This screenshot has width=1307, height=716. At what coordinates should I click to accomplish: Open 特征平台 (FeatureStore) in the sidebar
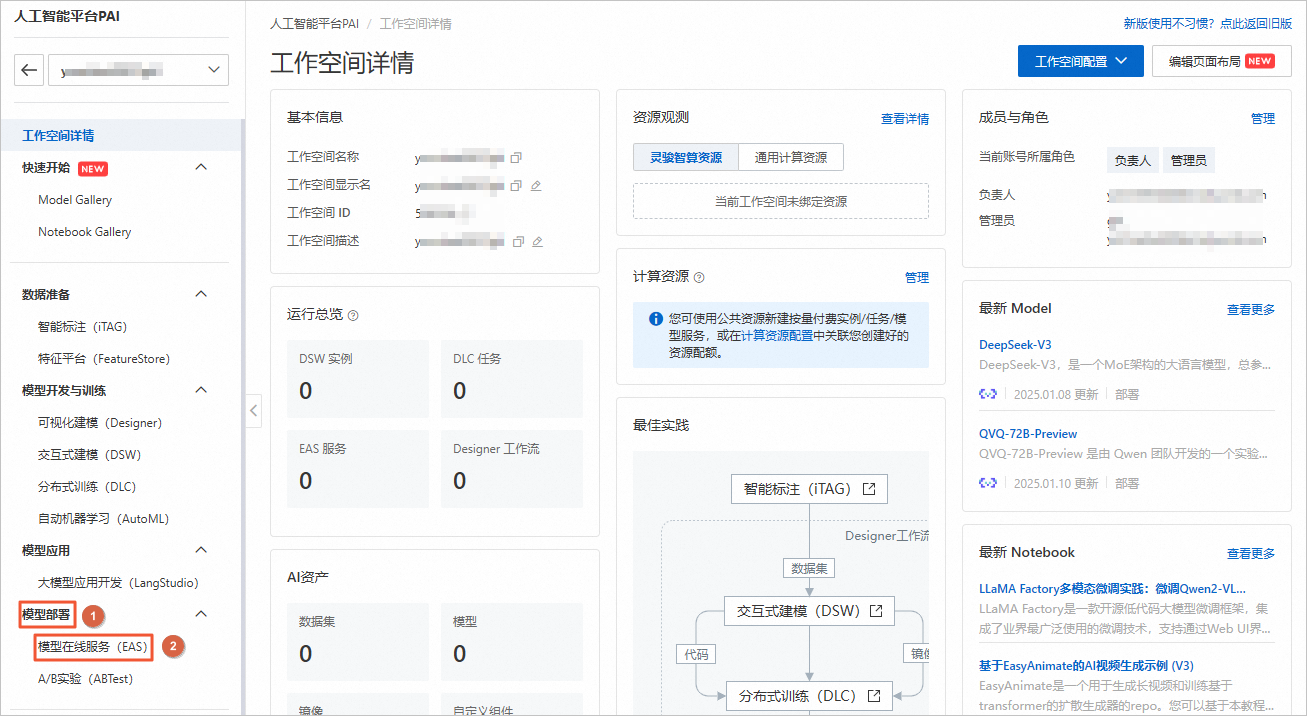104,359
